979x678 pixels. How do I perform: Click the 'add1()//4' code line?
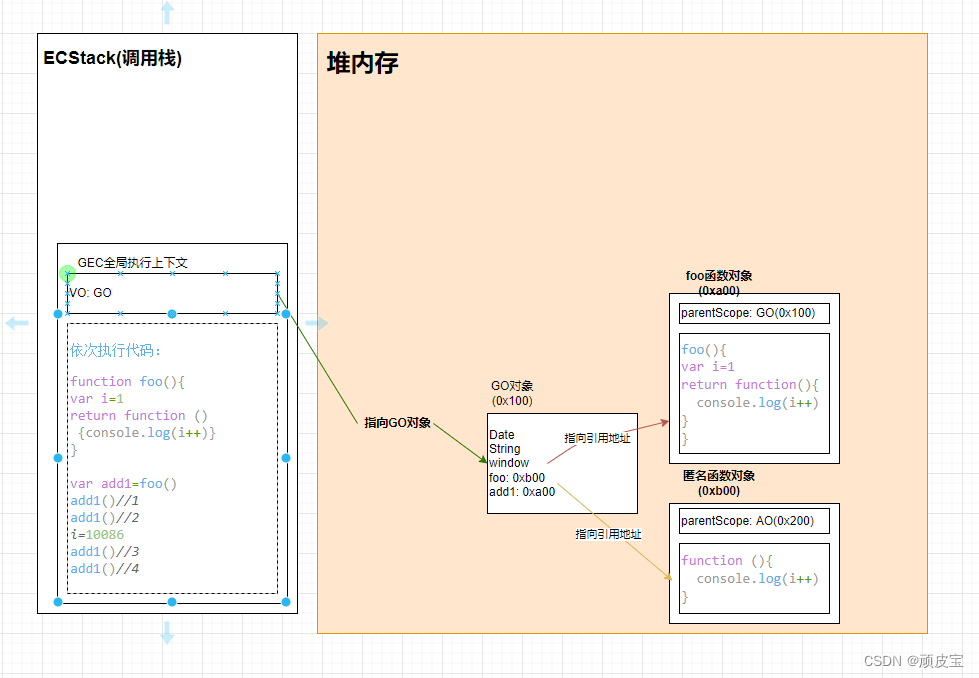(x=104, y=569)
